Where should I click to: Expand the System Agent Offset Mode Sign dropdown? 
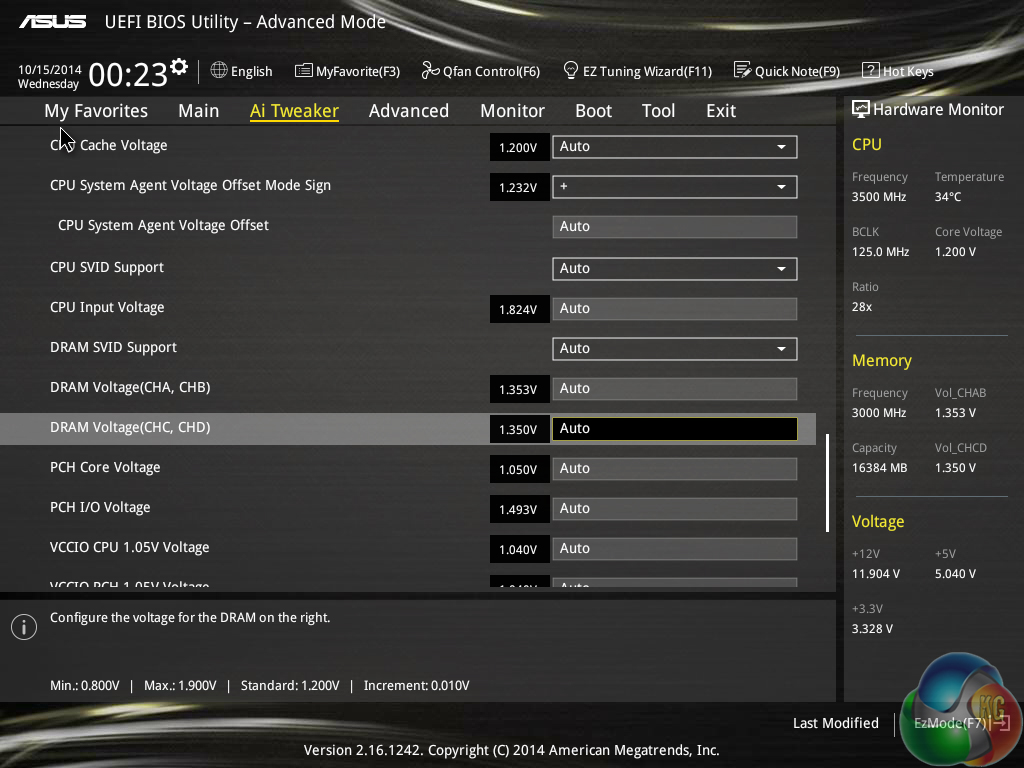pos(675,187)
